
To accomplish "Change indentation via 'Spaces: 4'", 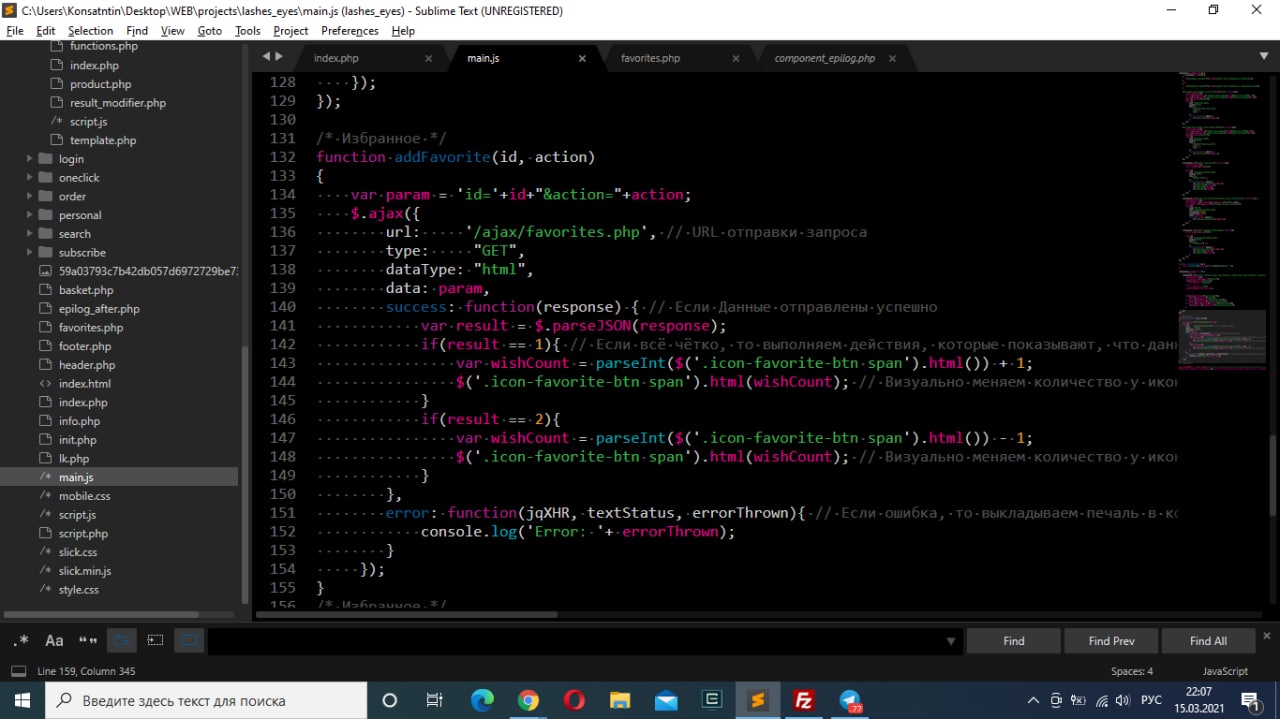I will pyautogui.click(x=1131, y=671).
